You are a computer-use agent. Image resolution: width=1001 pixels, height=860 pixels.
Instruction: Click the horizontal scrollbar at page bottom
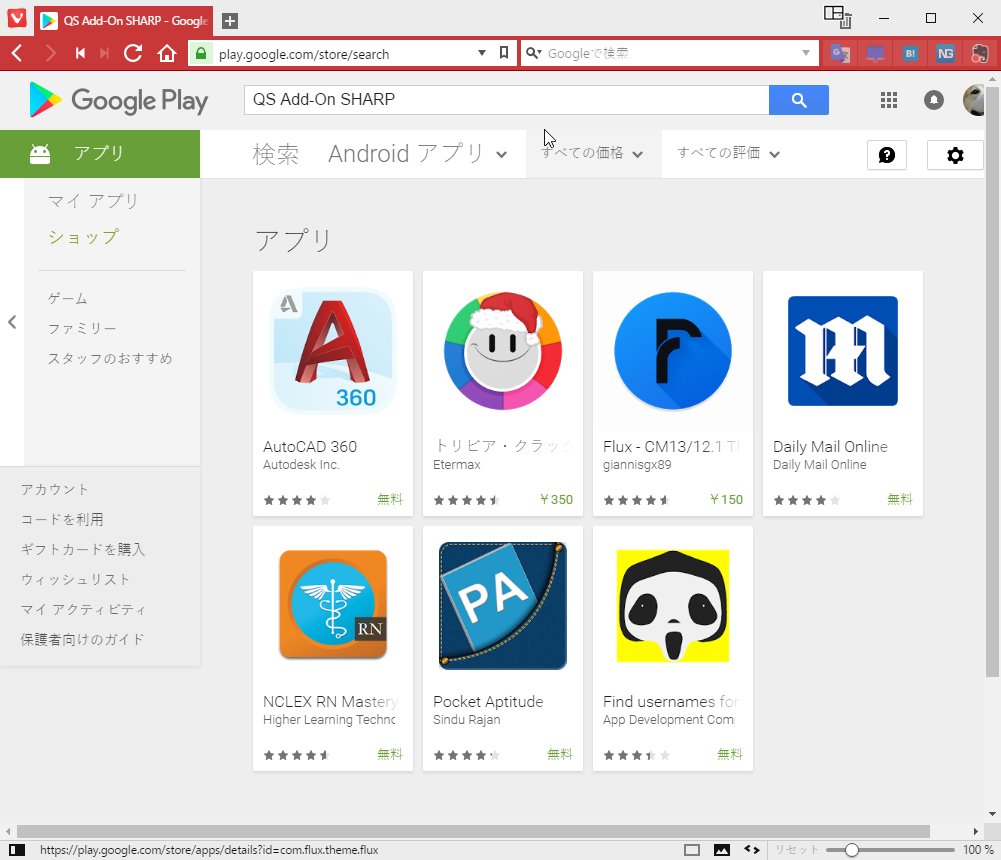[x=473, y=831]
